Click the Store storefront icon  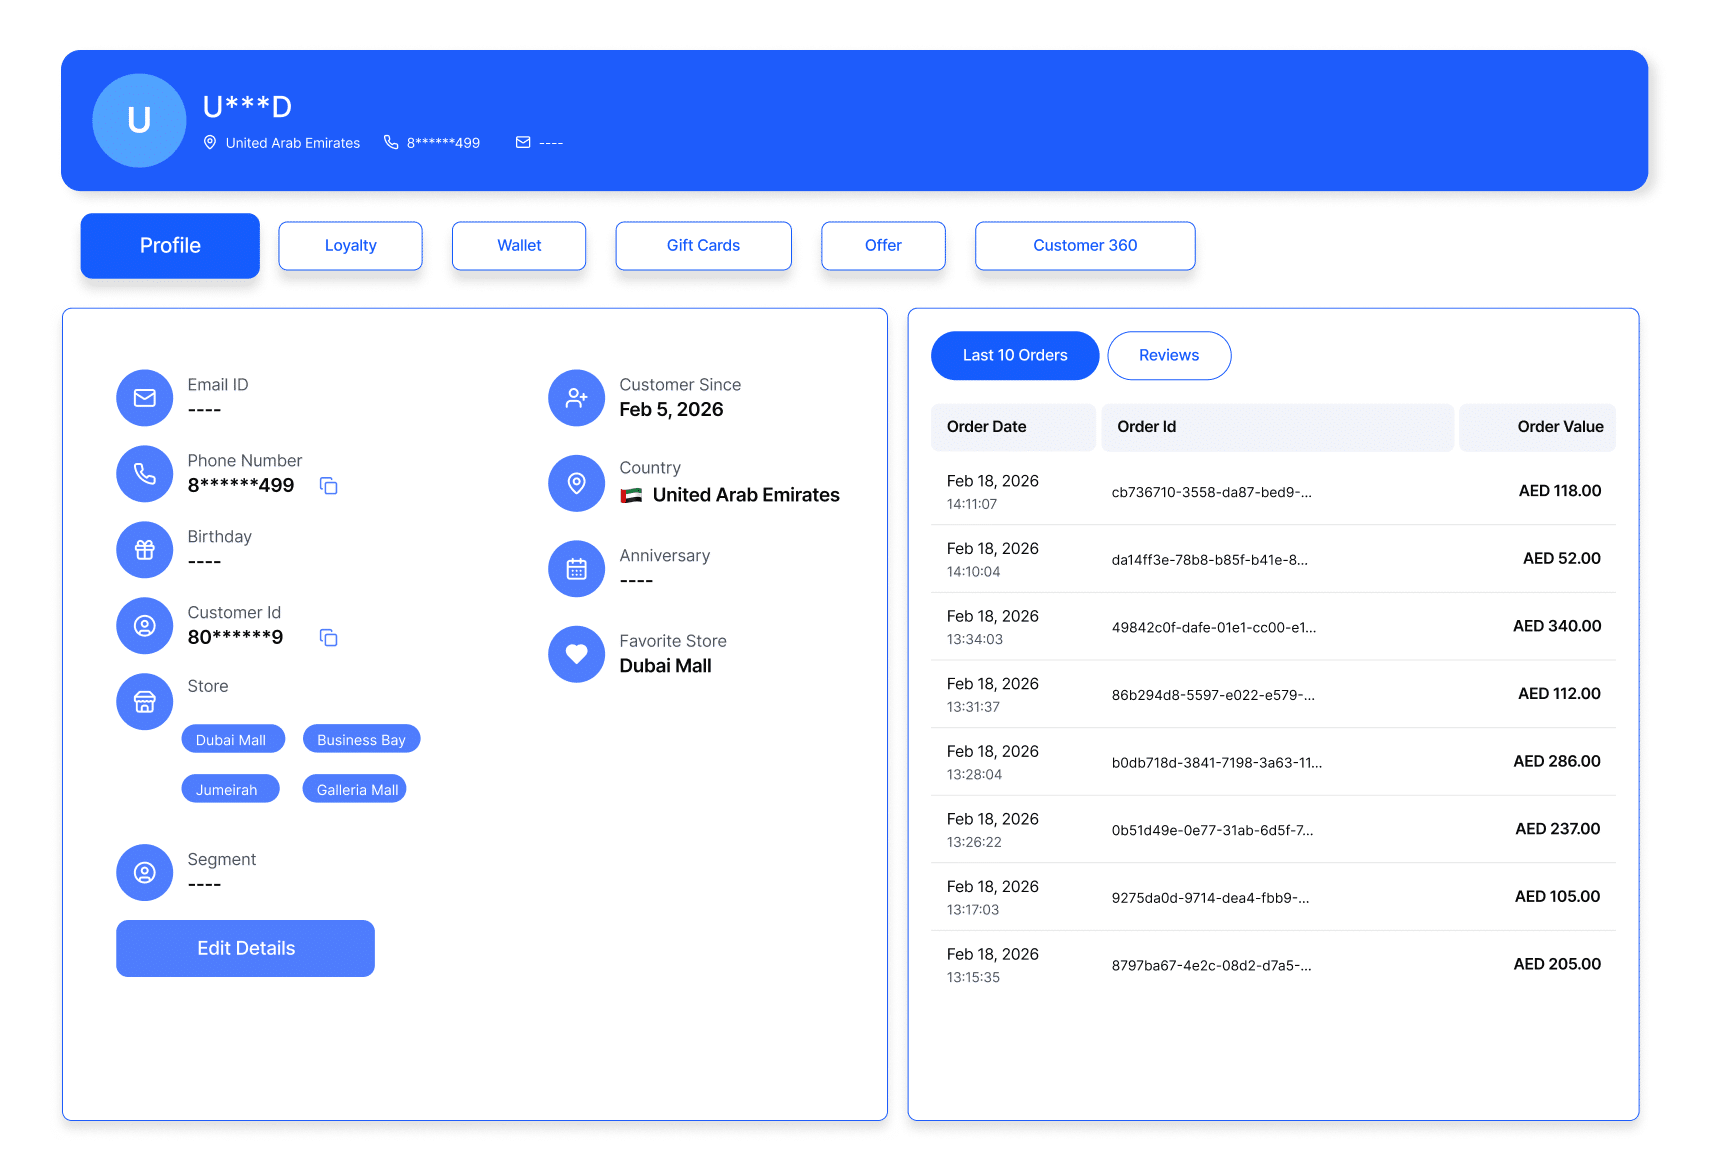pyautogui.click(x=144, y=701)
